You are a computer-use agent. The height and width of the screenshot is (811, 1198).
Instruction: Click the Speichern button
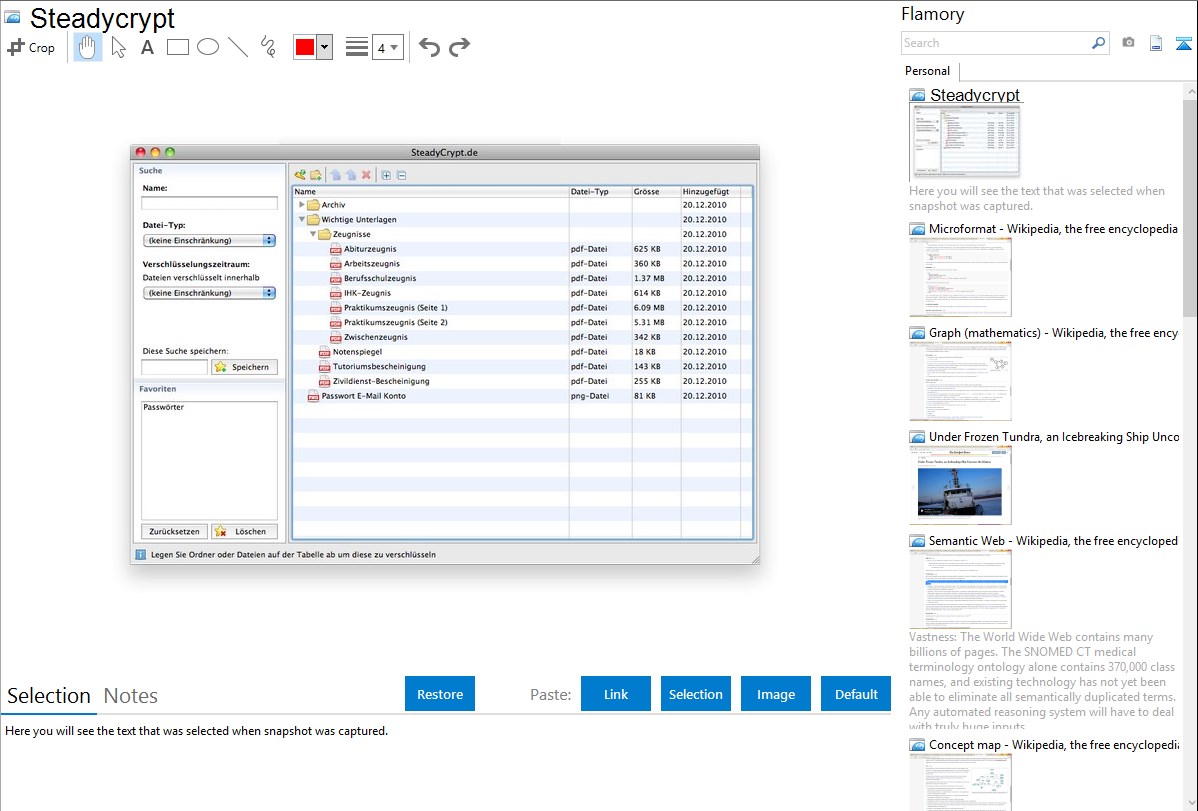click(x=244, y=367)
